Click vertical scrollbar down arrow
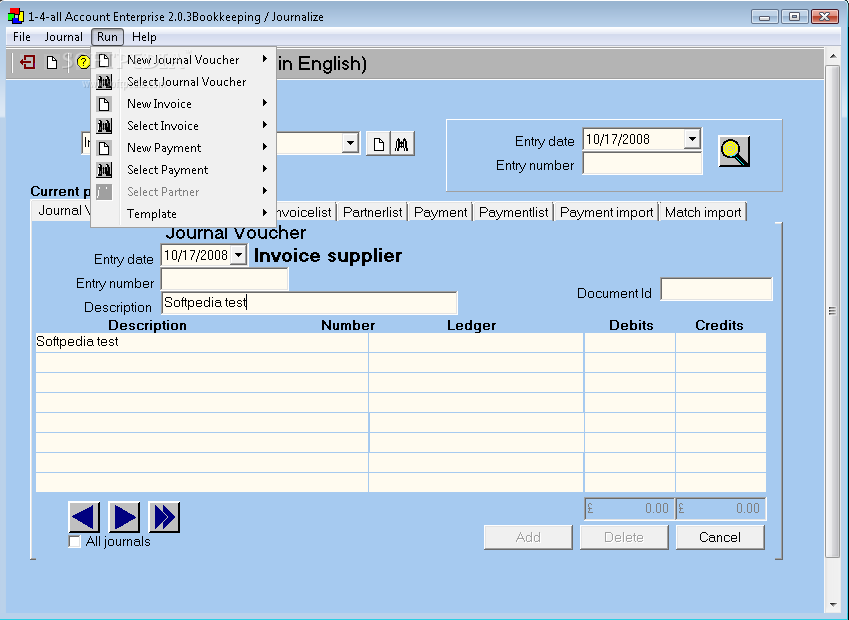 832,604
